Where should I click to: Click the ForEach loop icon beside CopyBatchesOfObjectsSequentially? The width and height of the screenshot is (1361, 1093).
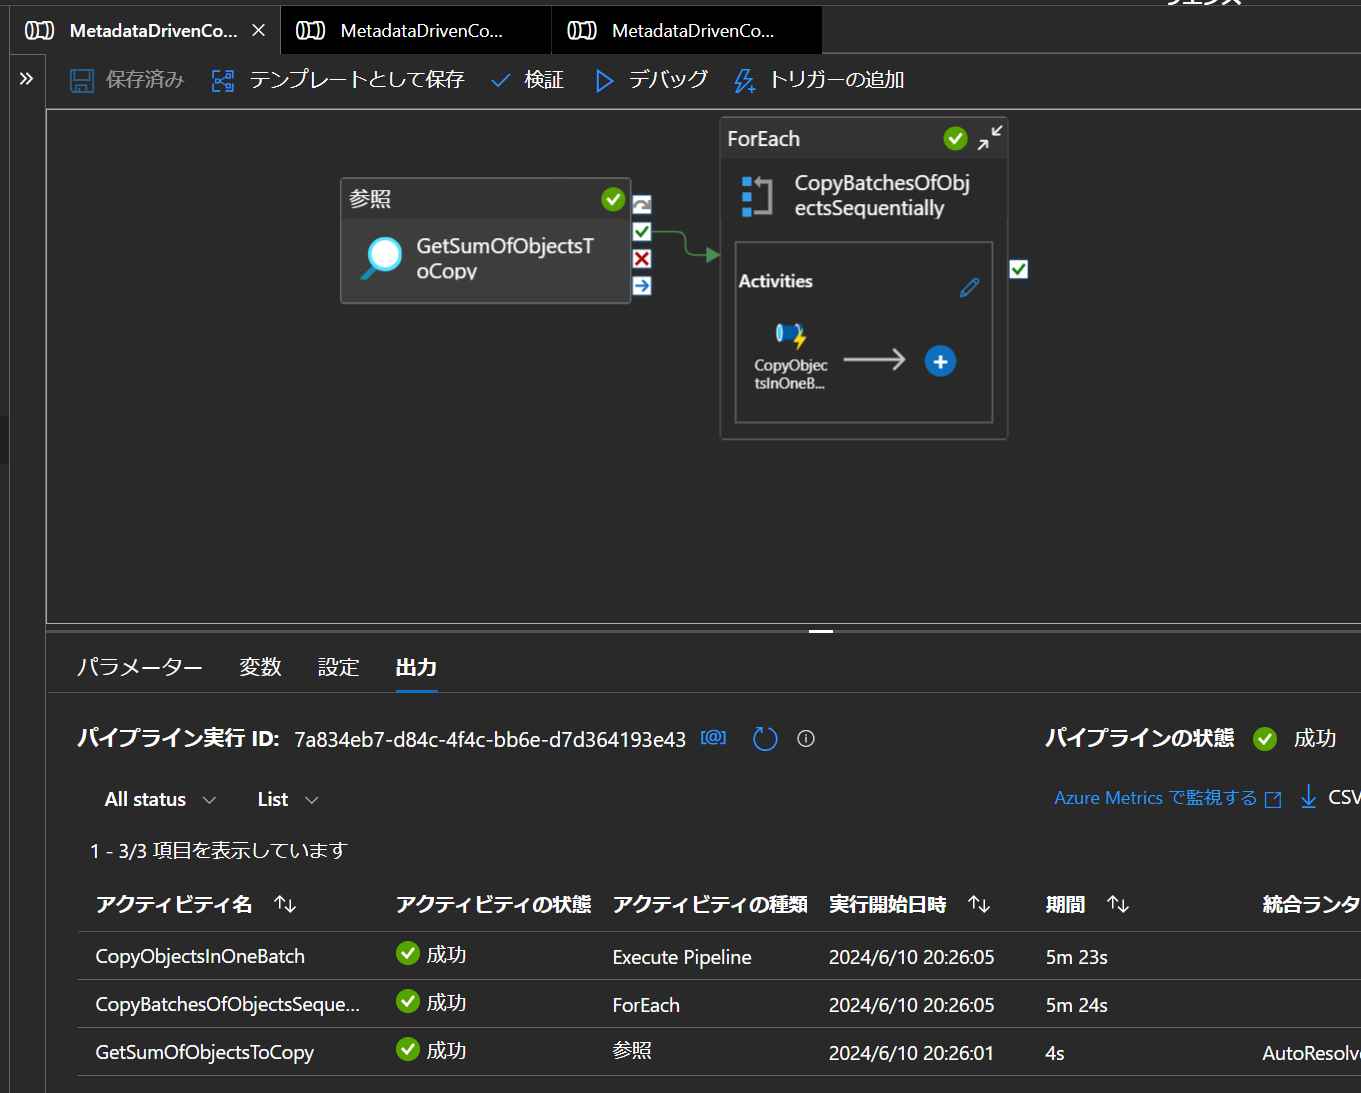pos(757,196)
